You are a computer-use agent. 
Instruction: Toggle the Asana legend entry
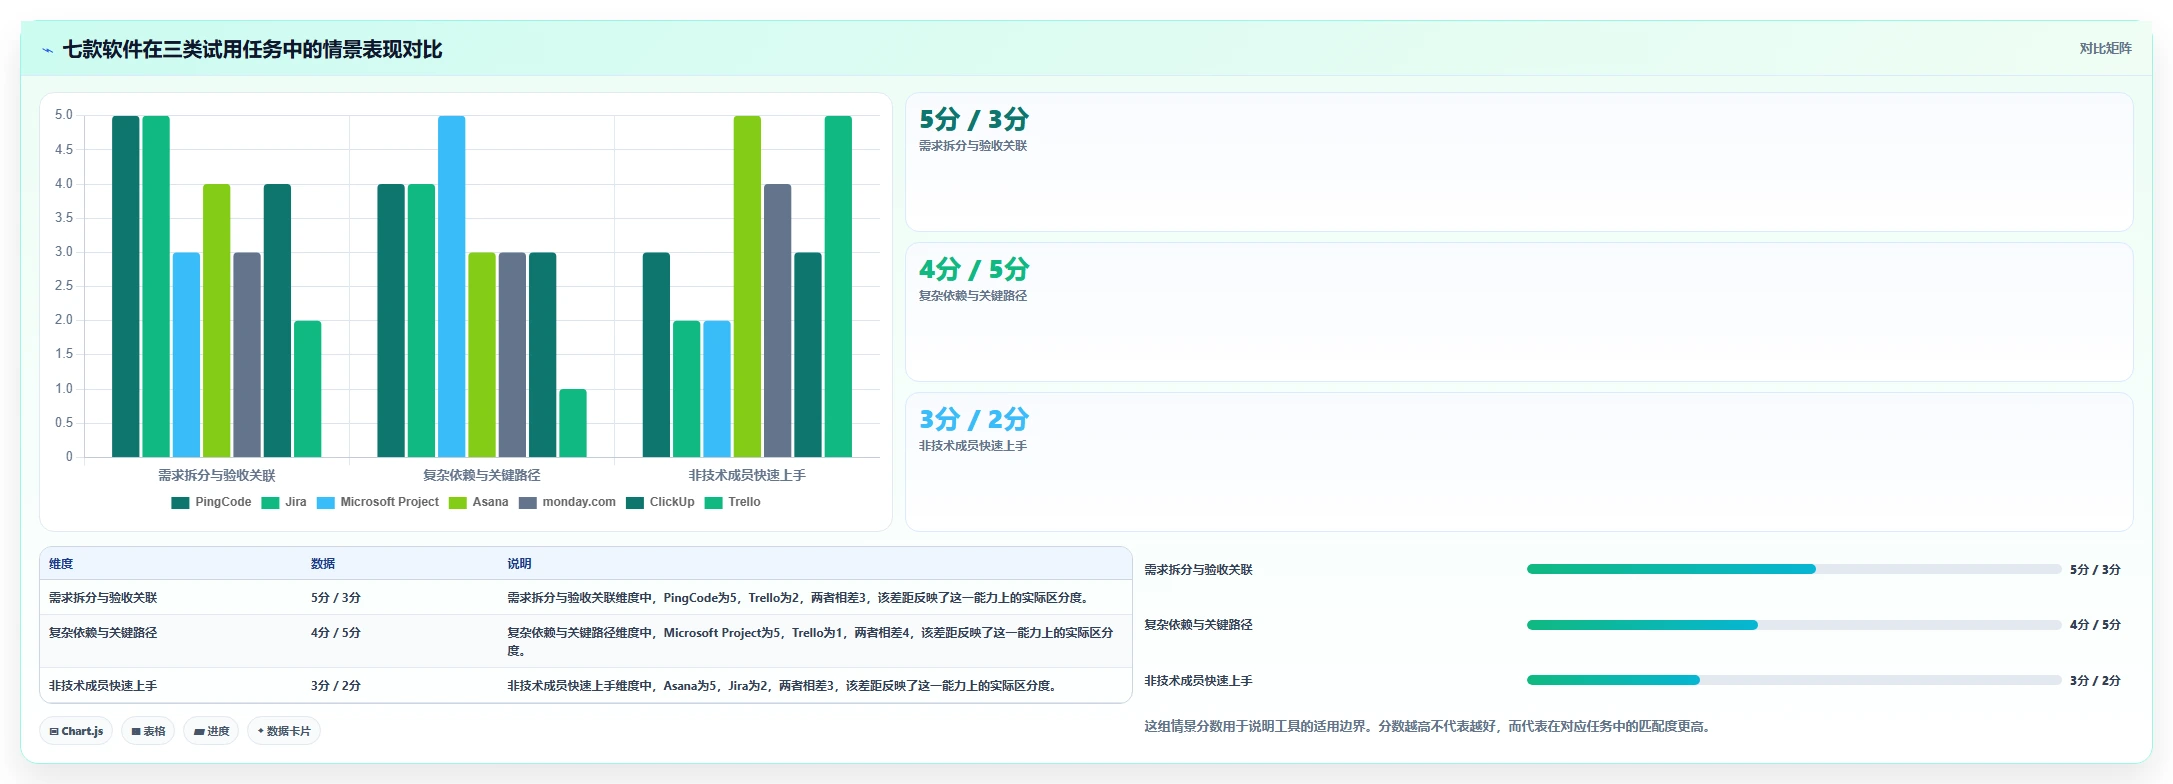pyautogui.click(x=479, y=502)
